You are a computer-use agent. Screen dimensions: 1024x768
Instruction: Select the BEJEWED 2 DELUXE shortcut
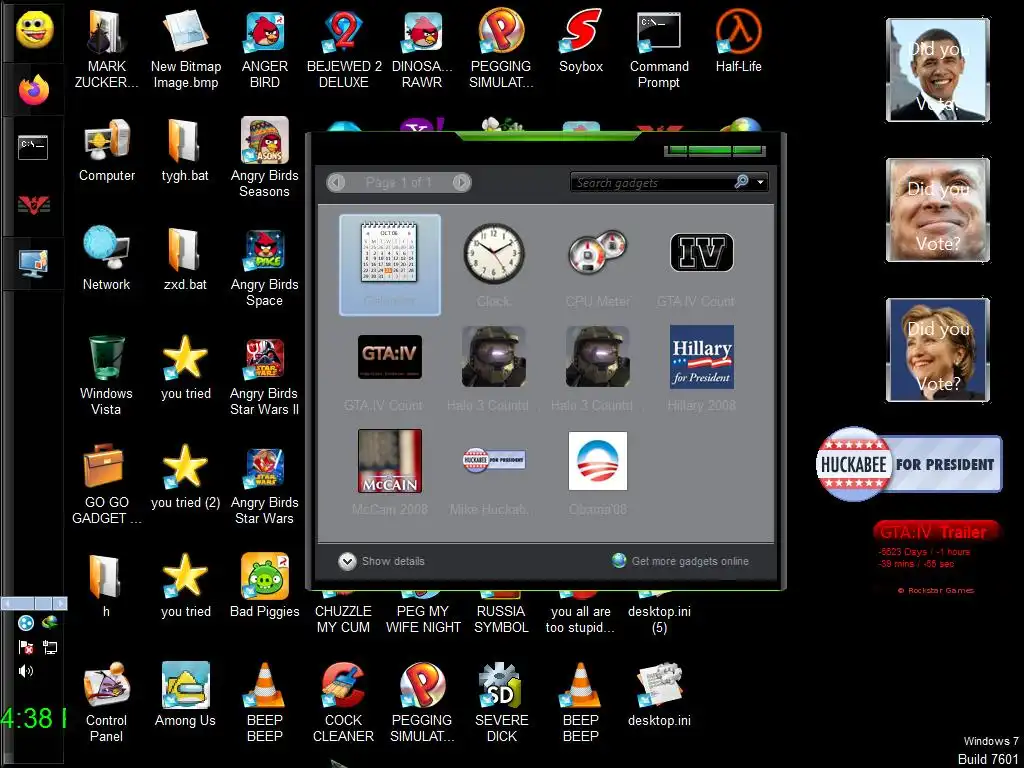coord(344,50)
